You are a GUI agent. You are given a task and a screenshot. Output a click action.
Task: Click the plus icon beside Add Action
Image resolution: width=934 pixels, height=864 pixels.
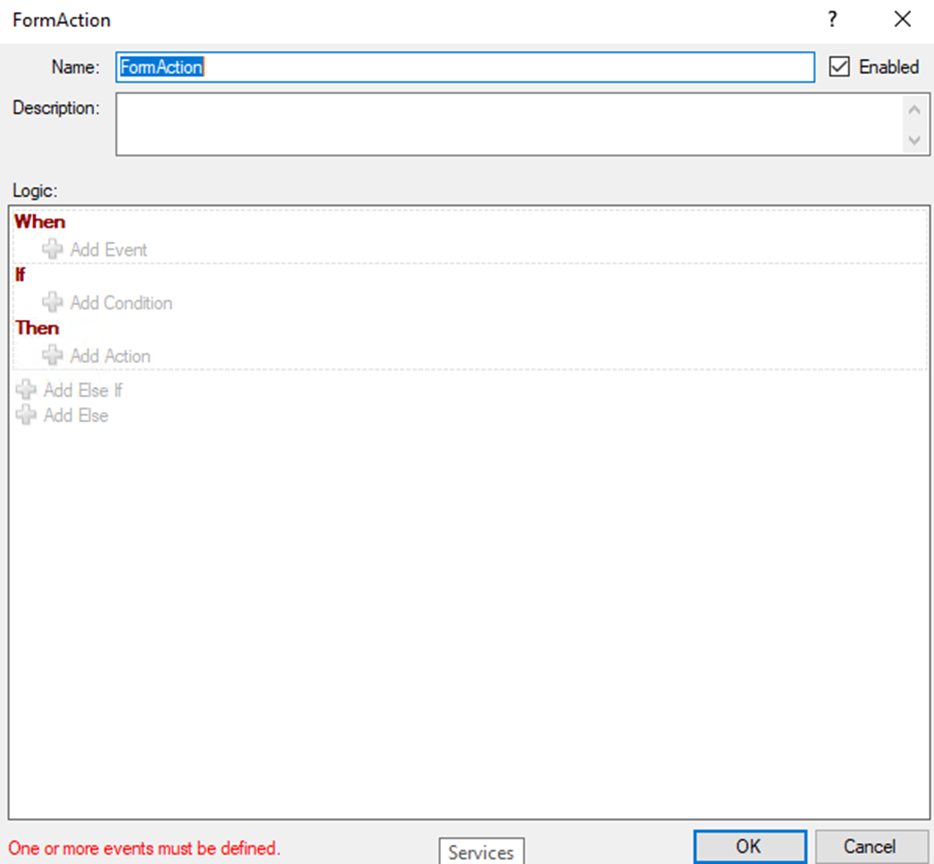click(53, 356)
